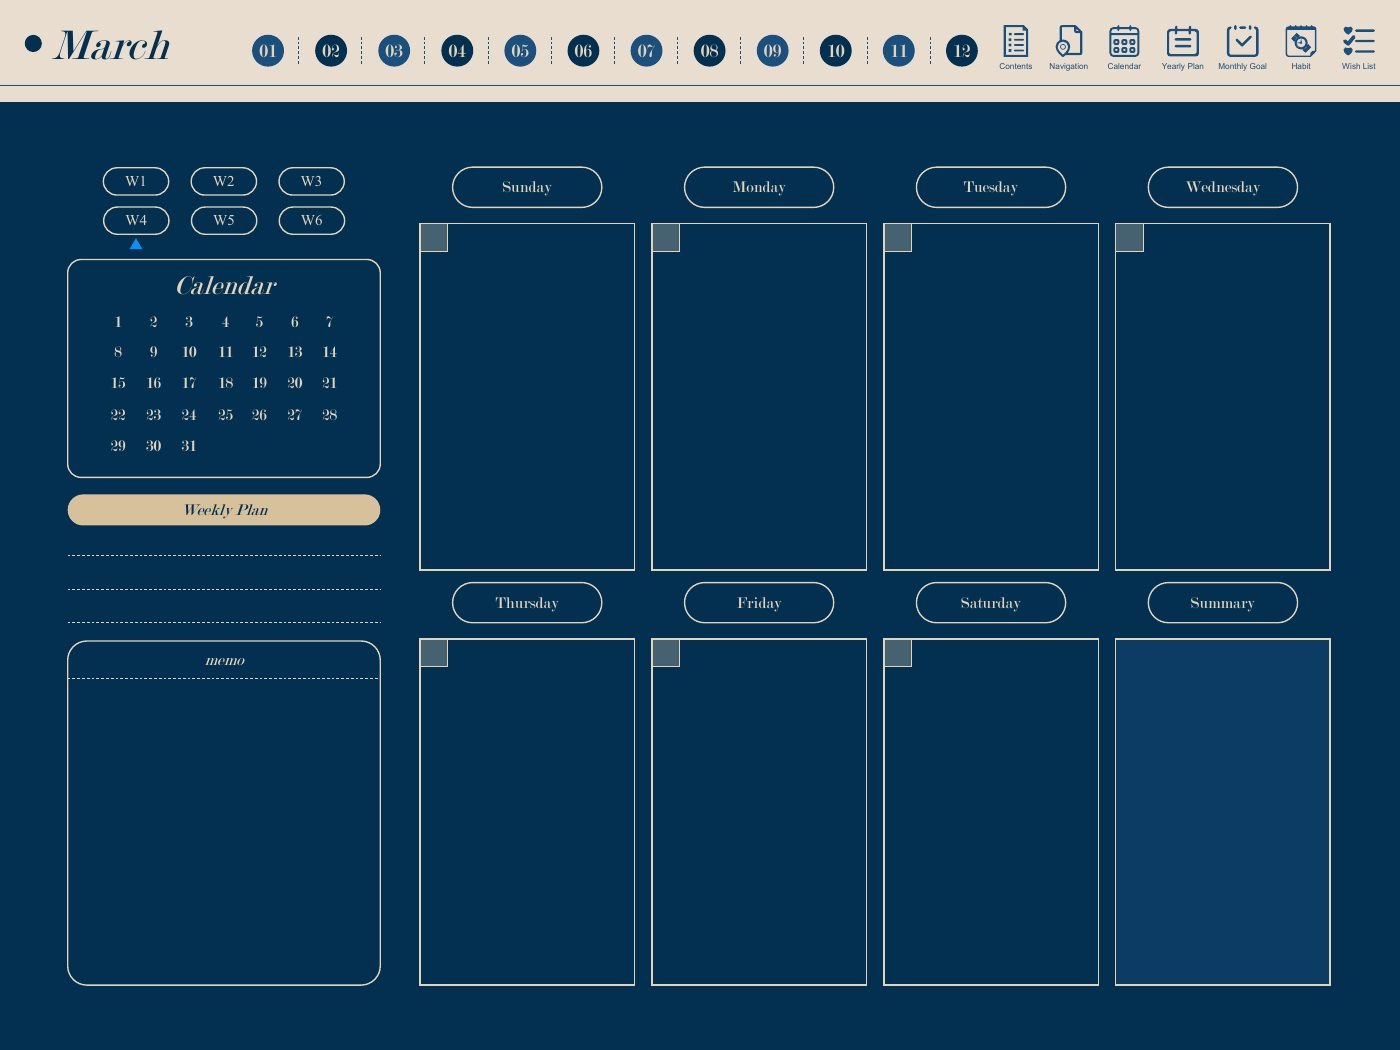Image resolution: width=1400 pixels, height=1050 pixels.
Task: Click the Summary label pill
Action: [1223, 603]
